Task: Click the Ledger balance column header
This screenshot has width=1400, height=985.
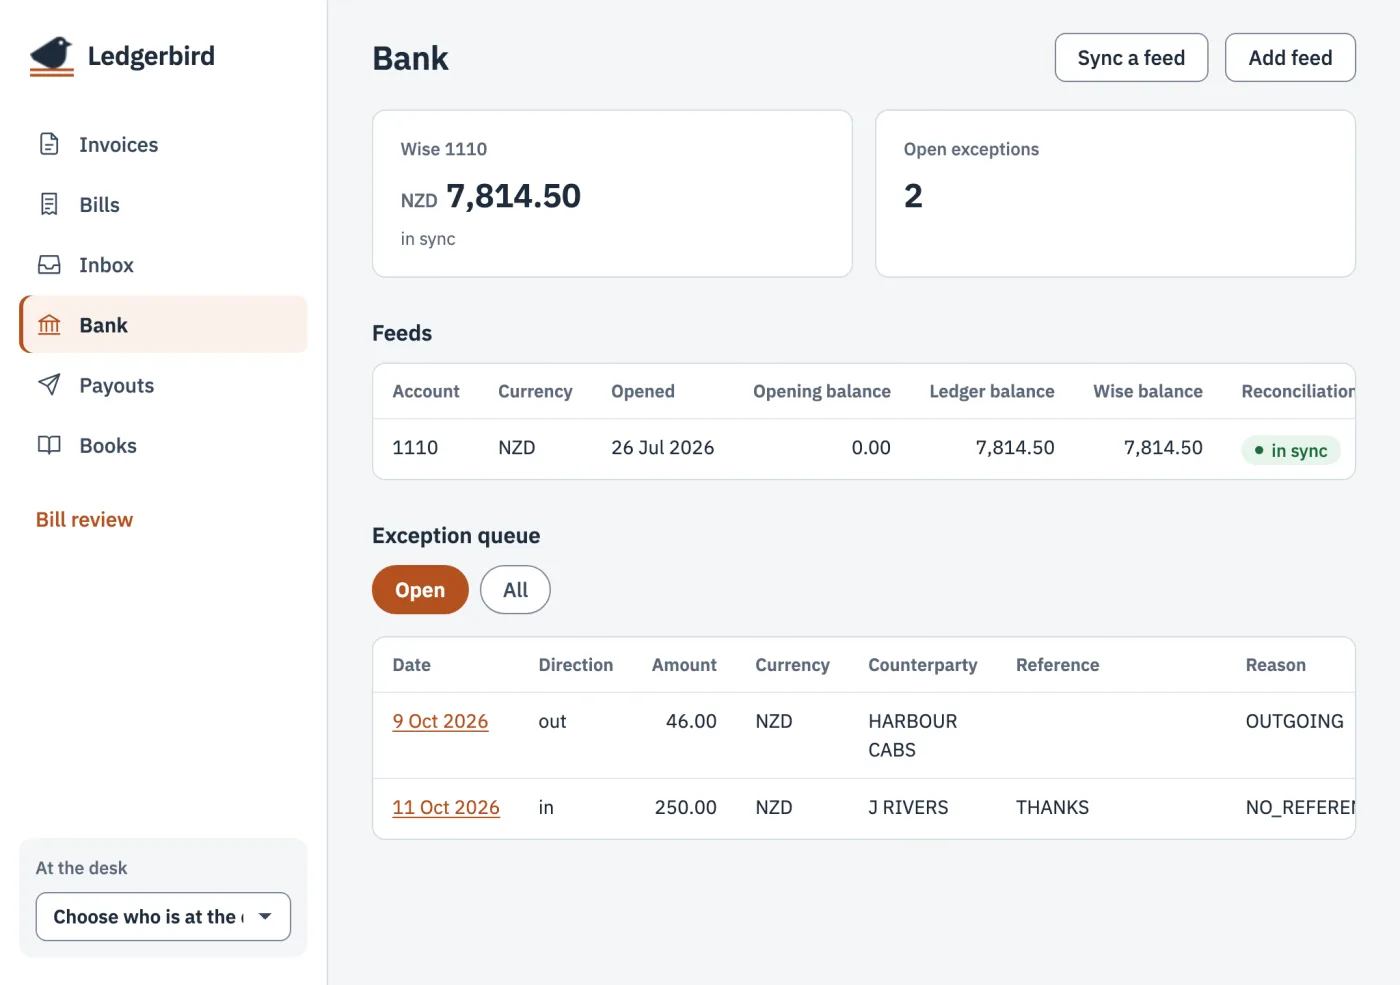Action: (x=991, y=391)
